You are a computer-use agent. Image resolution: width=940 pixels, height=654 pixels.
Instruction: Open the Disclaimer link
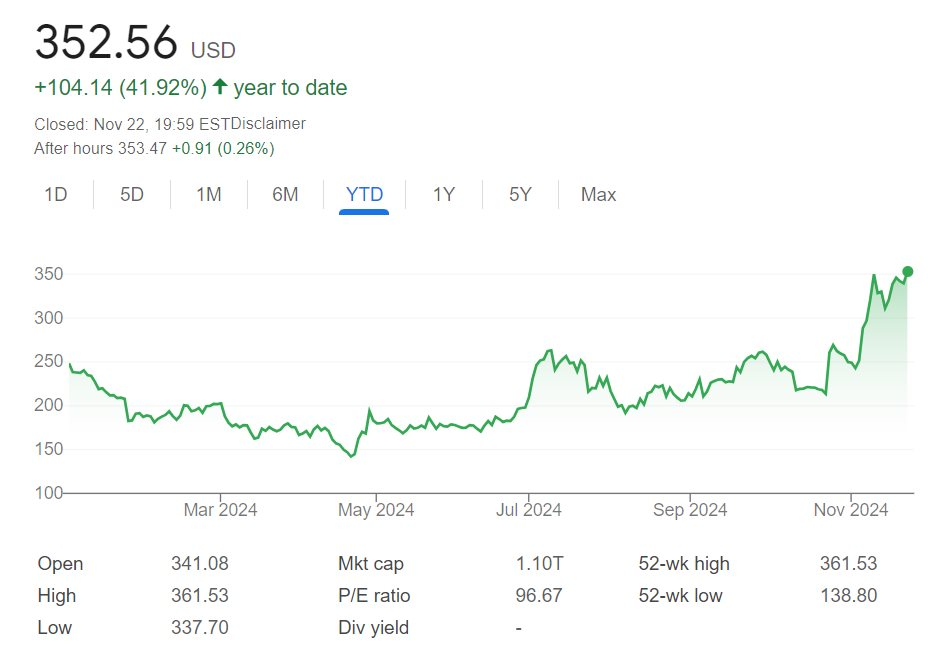click(x=268, y=124)
